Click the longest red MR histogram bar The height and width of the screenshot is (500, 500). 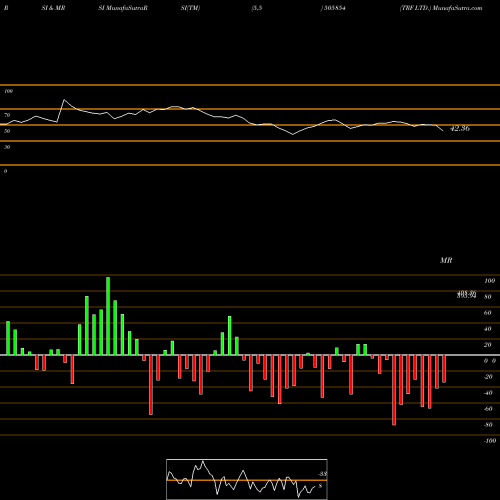(x=394, y=390)
